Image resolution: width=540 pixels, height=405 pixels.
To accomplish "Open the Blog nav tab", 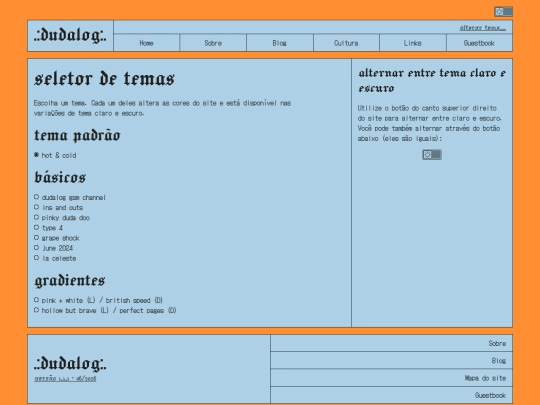I will pyautogui.click(x=280, y=43).
